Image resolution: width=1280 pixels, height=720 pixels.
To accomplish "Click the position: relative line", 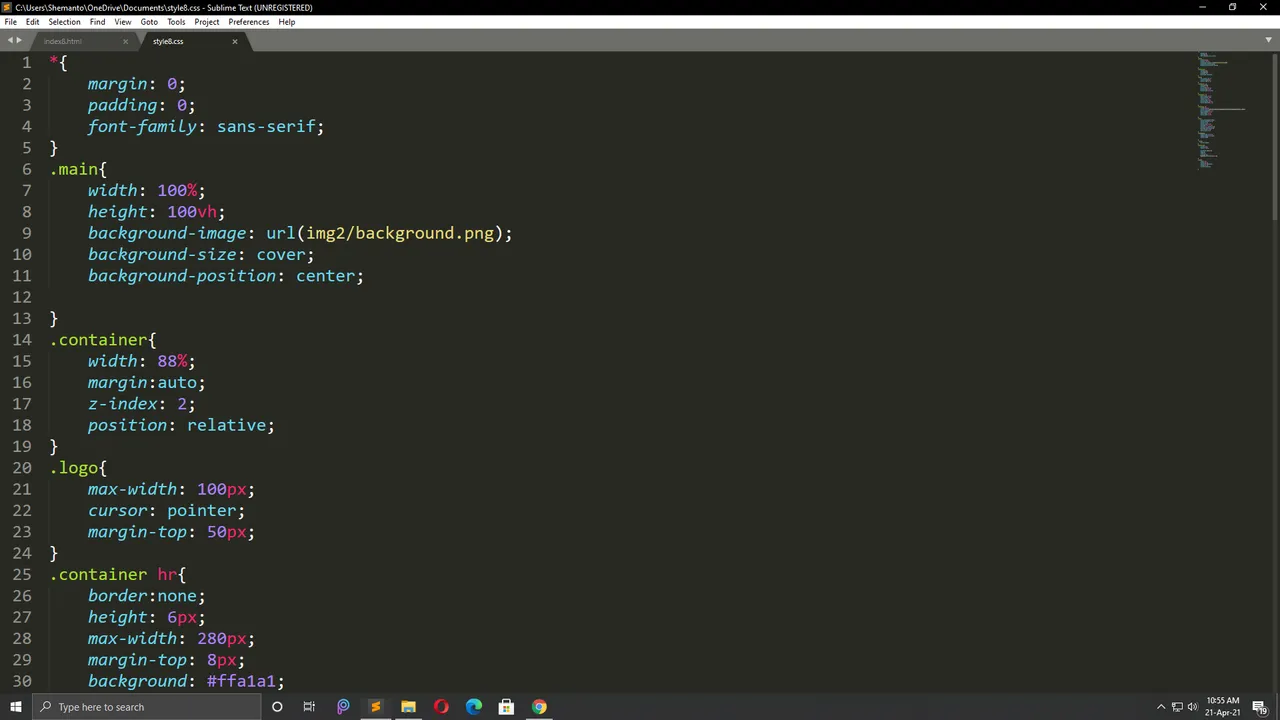I will [181, 425].
